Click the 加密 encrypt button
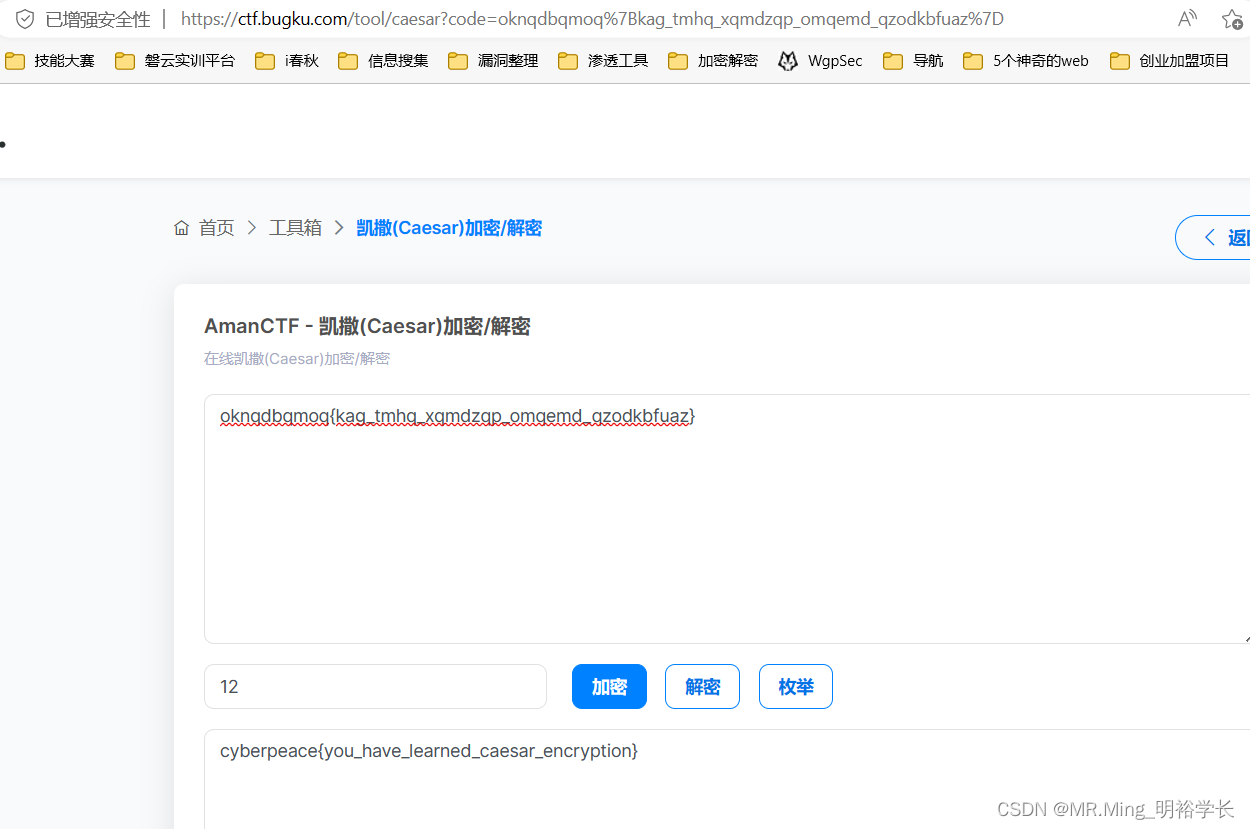This screenshot has height=829, width=1250. point(609,686)
